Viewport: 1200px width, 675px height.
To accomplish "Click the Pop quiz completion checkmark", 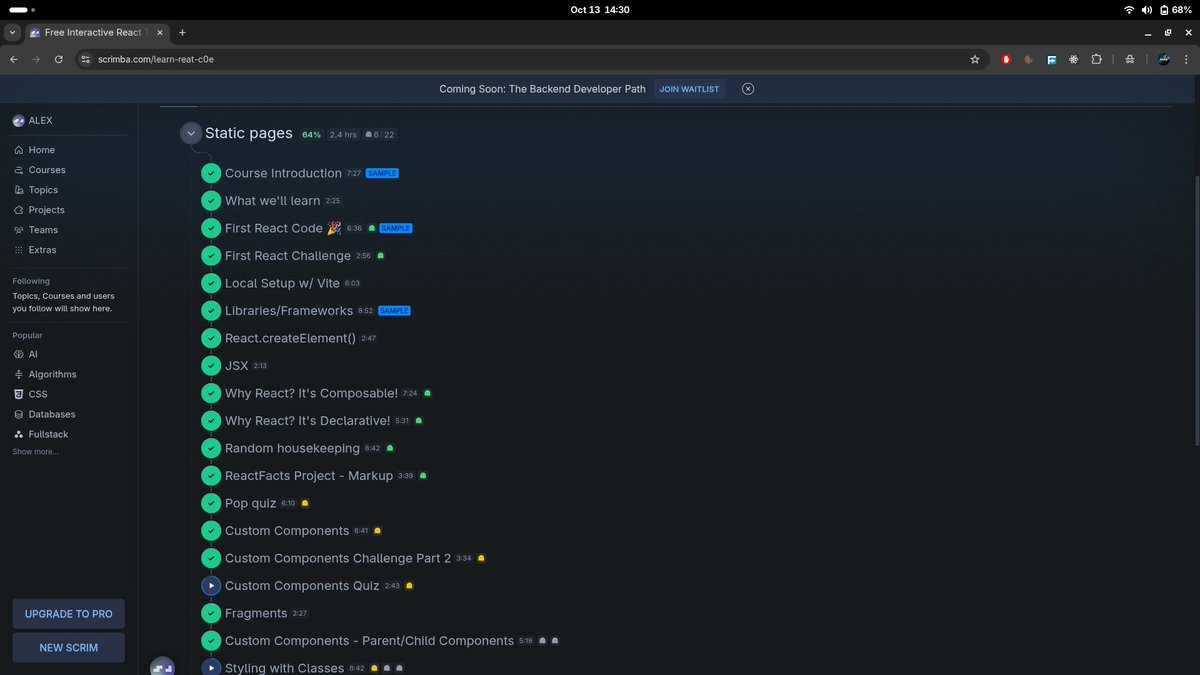I will click(x=210, y=503).
